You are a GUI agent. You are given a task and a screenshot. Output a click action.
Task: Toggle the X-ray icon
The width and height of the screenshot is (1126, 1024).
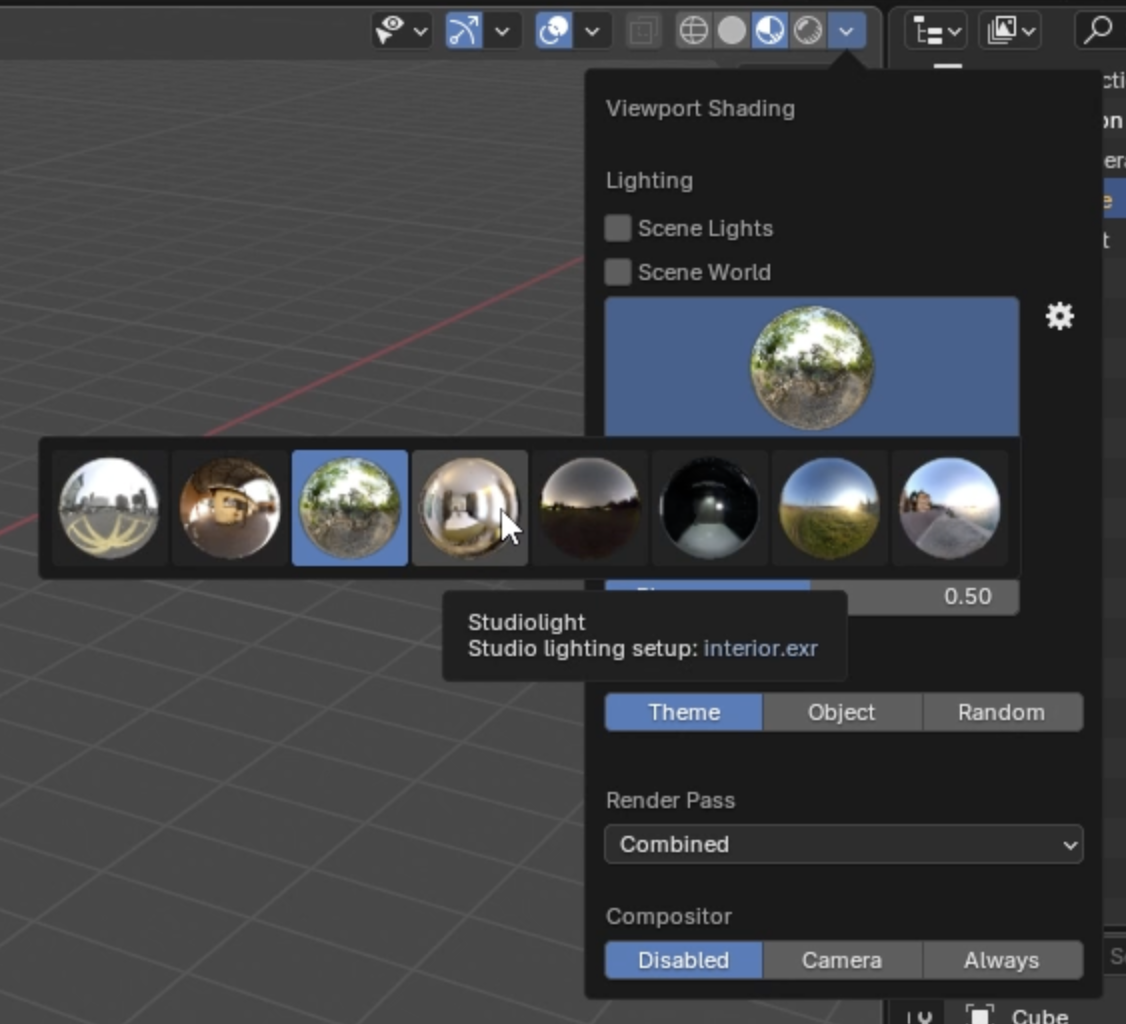click(x=643, y=31)
